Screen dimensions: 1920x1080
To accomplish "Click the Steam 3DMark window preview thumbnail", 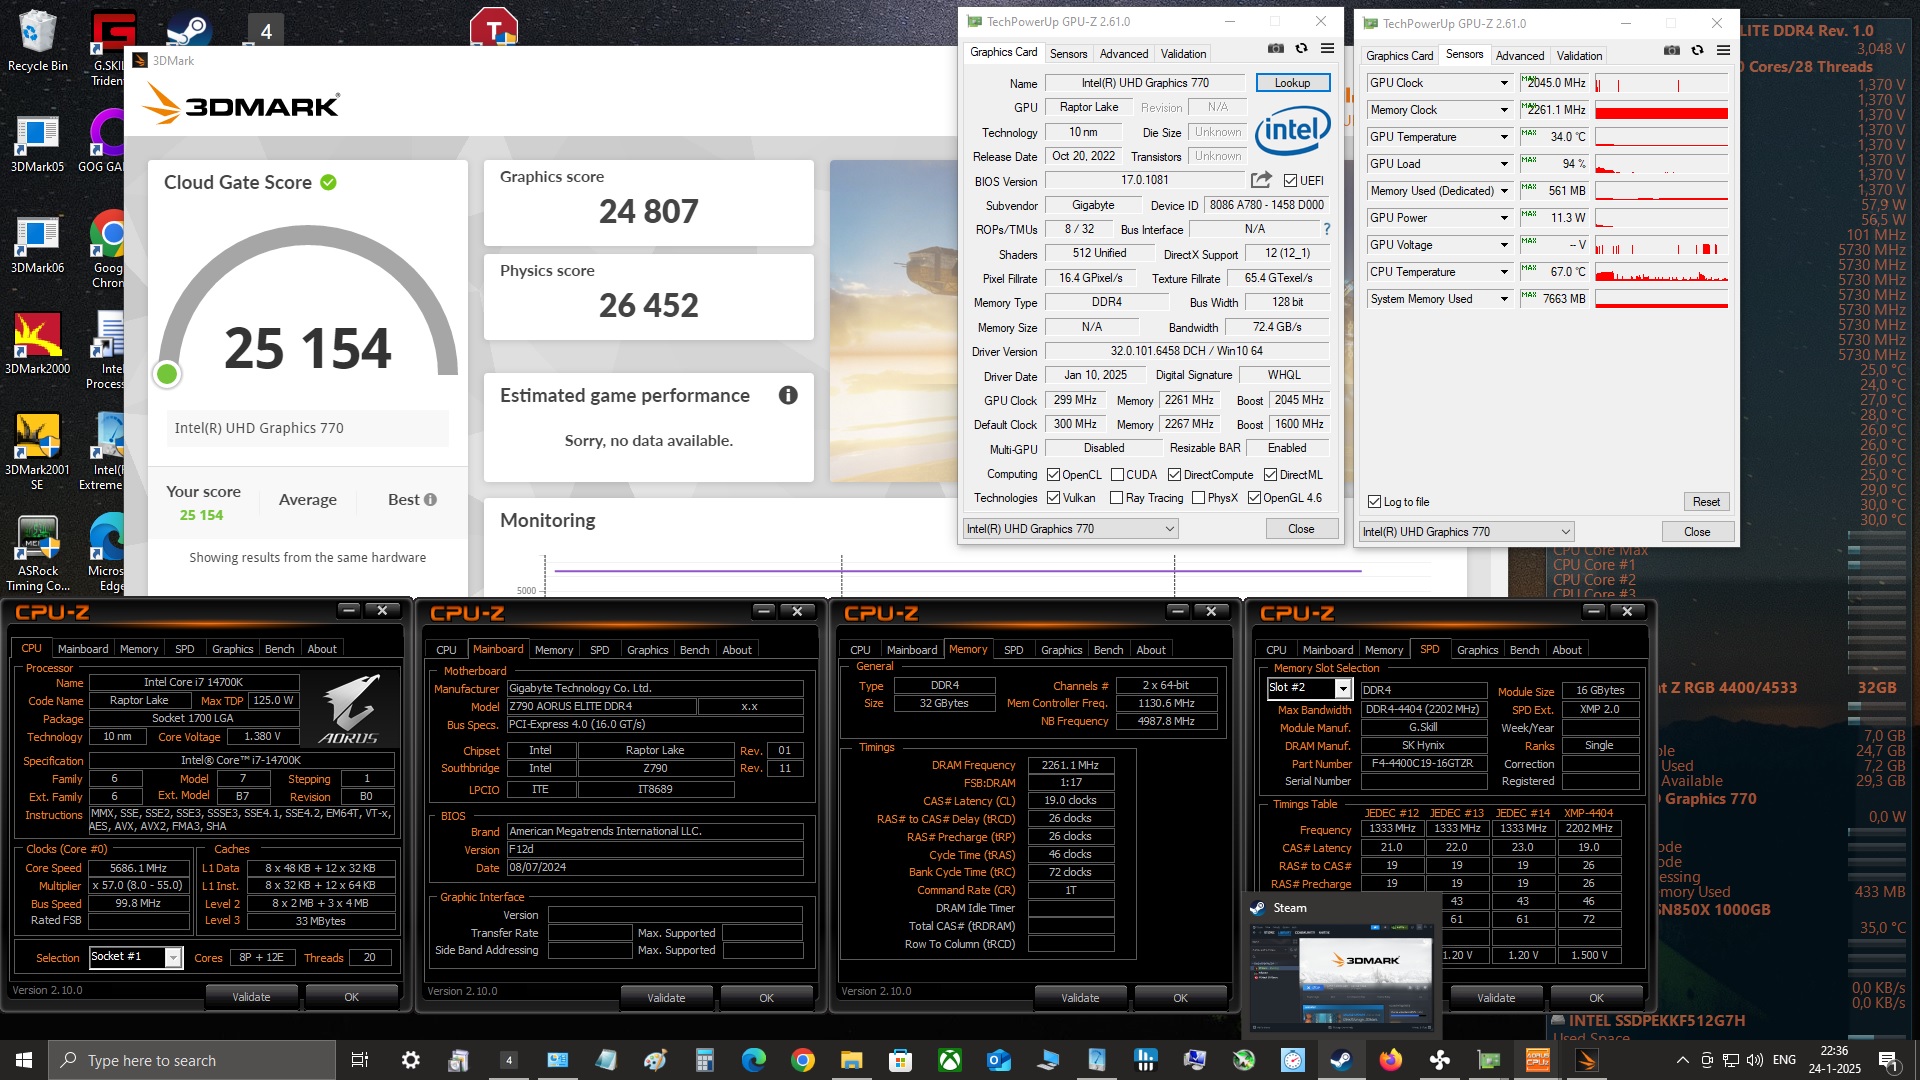I will click(x=1341, y=976).
